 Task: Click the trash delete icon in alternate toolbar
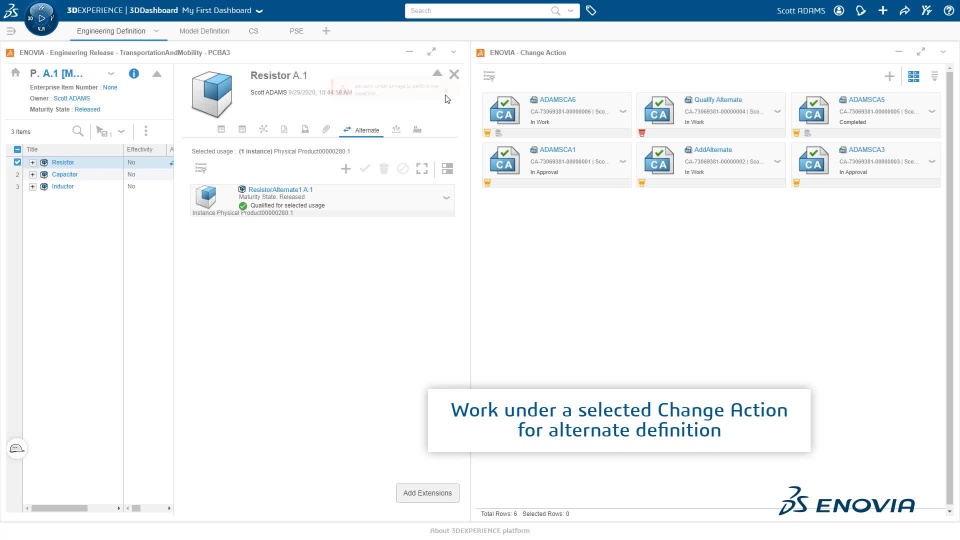(384, 168)
